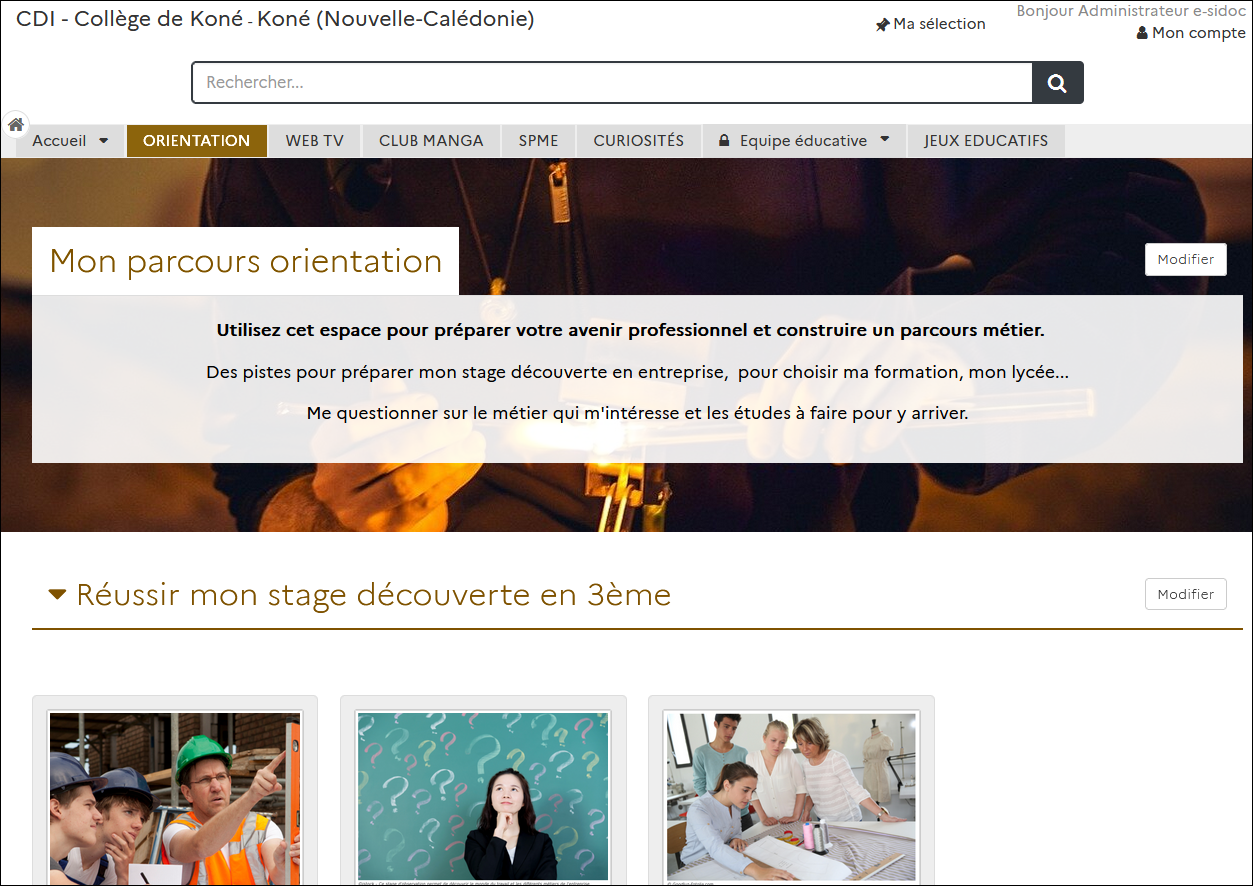The height and width of the screenshot is (886, 1253).
Task: Click the user icon beside Mon compte
Action: pos(1142,33)
